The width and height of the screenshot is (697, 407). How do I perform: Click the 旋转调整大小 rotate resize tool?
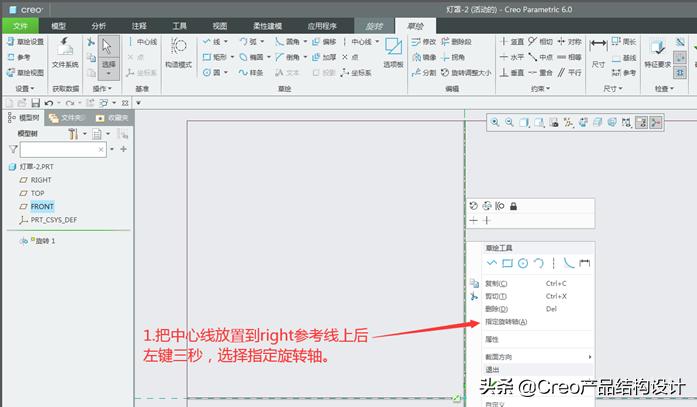(x=466, y=72)
